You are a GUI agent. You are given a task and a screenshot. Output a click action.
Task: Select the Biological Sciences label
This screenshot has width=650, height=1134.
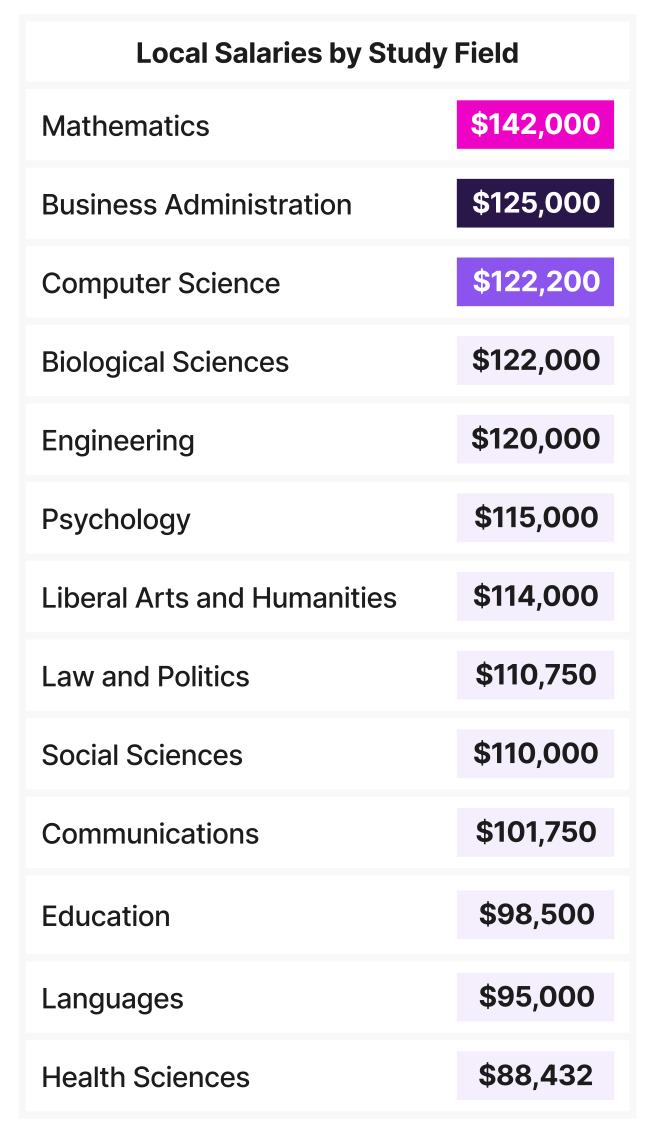(x=165, y=362)
